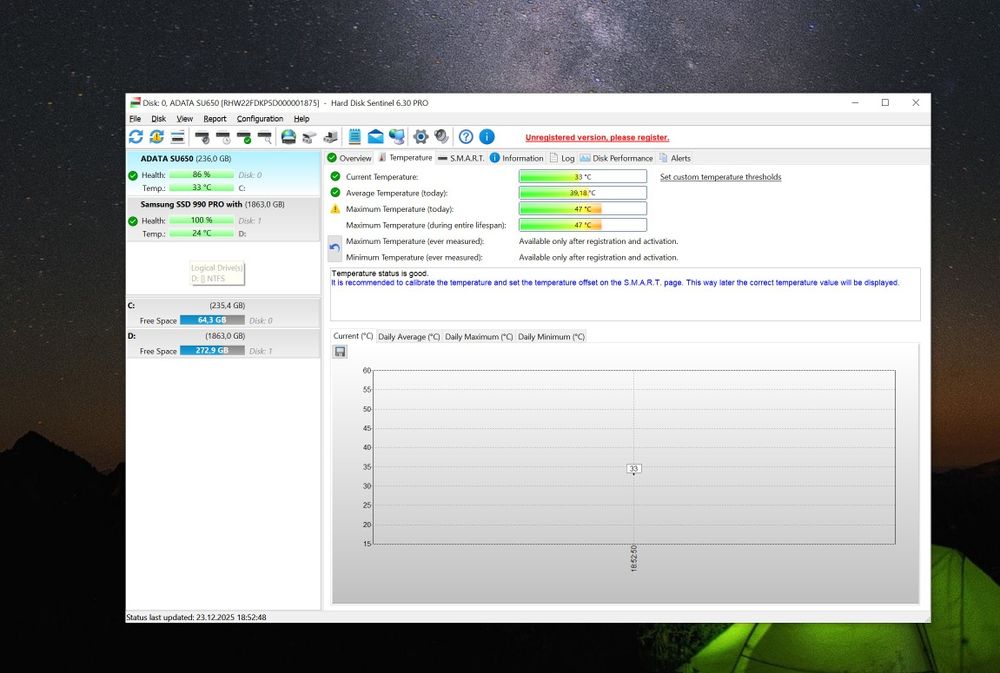1000x673 pixels.
Task: Click the D: (1863,0 GB) drive row
Action: pyautogui.click(x=223, y=343)
